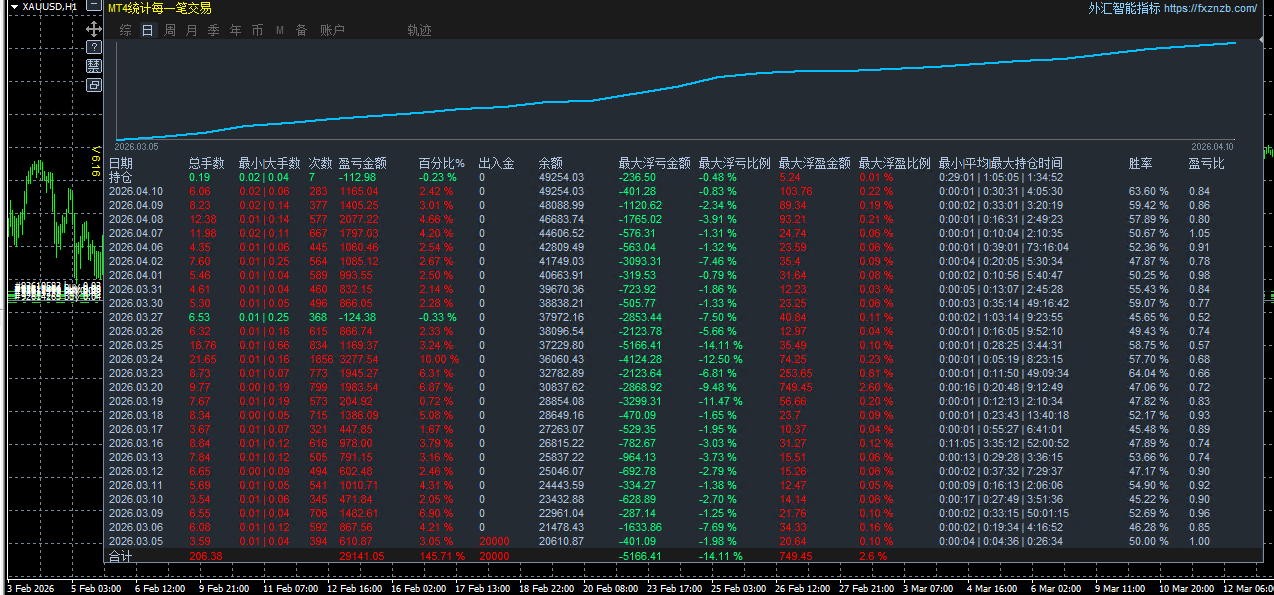Viewport: 1274px width, 595px height.
Task: Select the 季 quarterly tab
Action: tap(213, 31)
